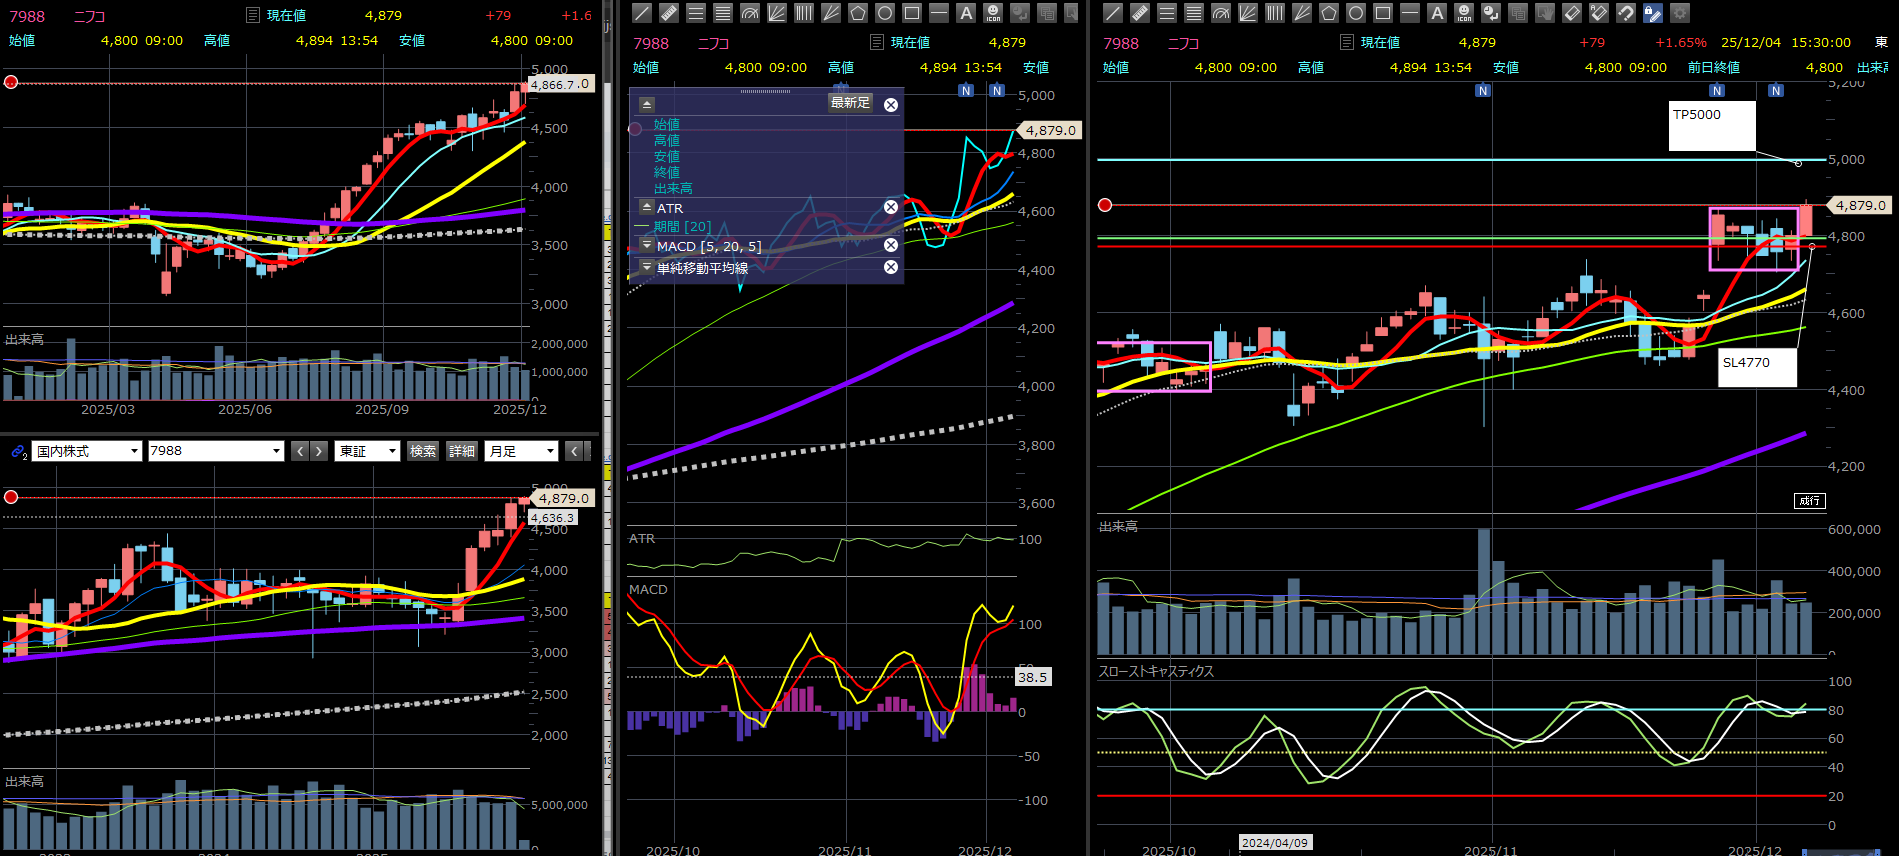Click the 最新足 latest bar tab

point(850,103)
